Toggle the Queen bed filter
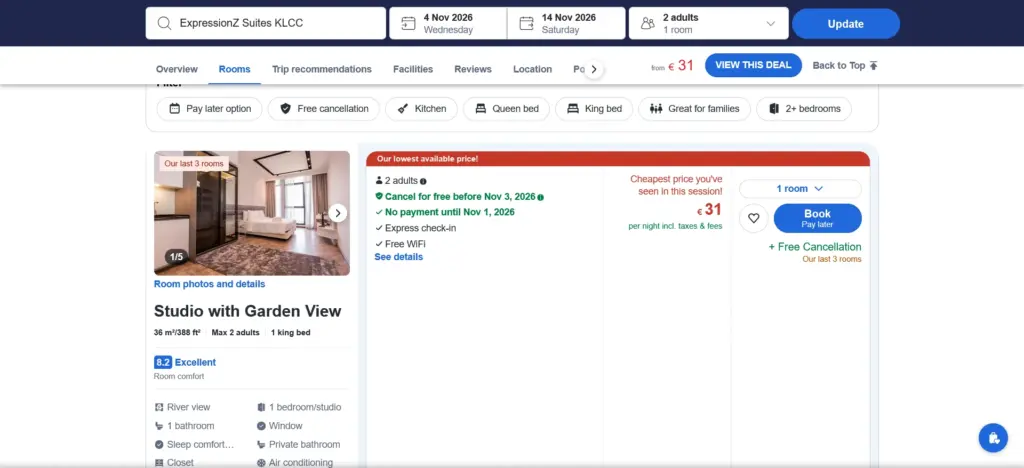 tap(506, 109)
